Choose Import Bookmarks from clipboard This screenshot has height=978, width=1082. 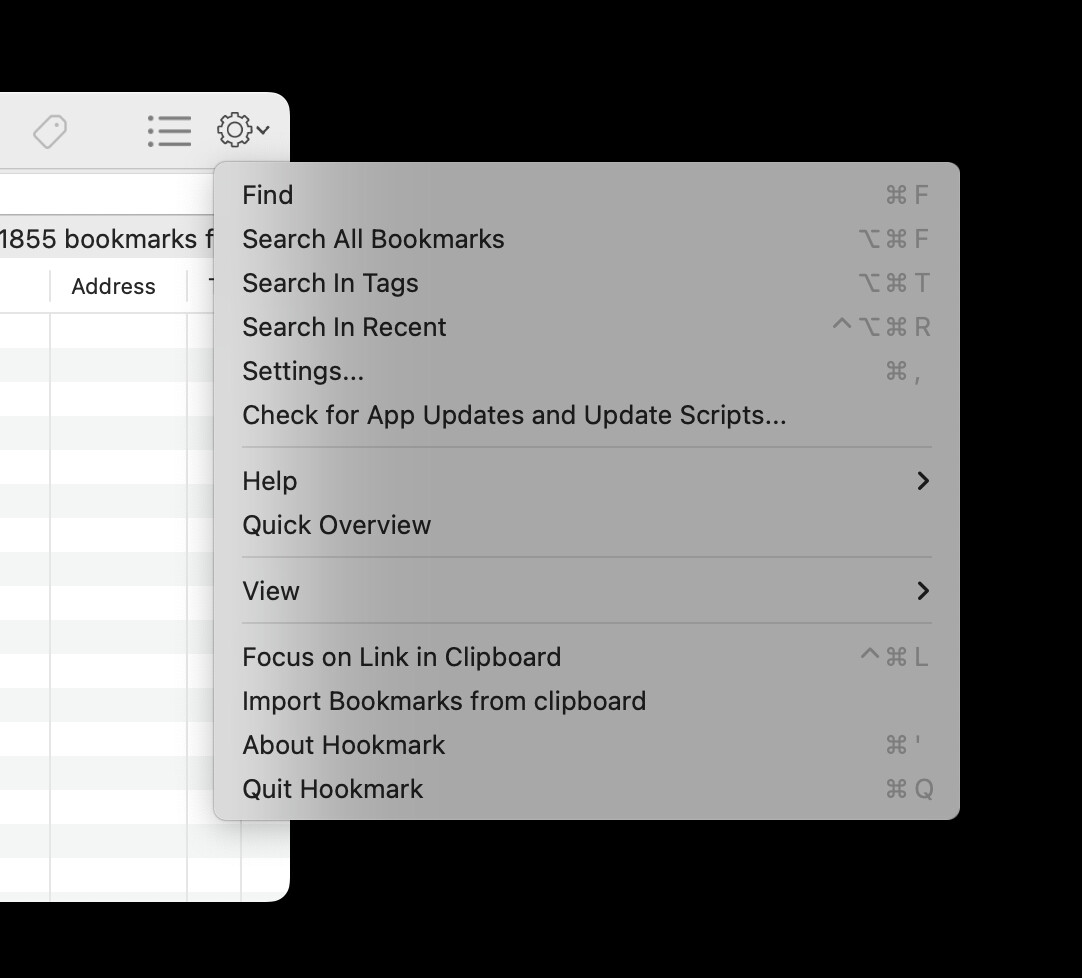click(x=444, y=701)
